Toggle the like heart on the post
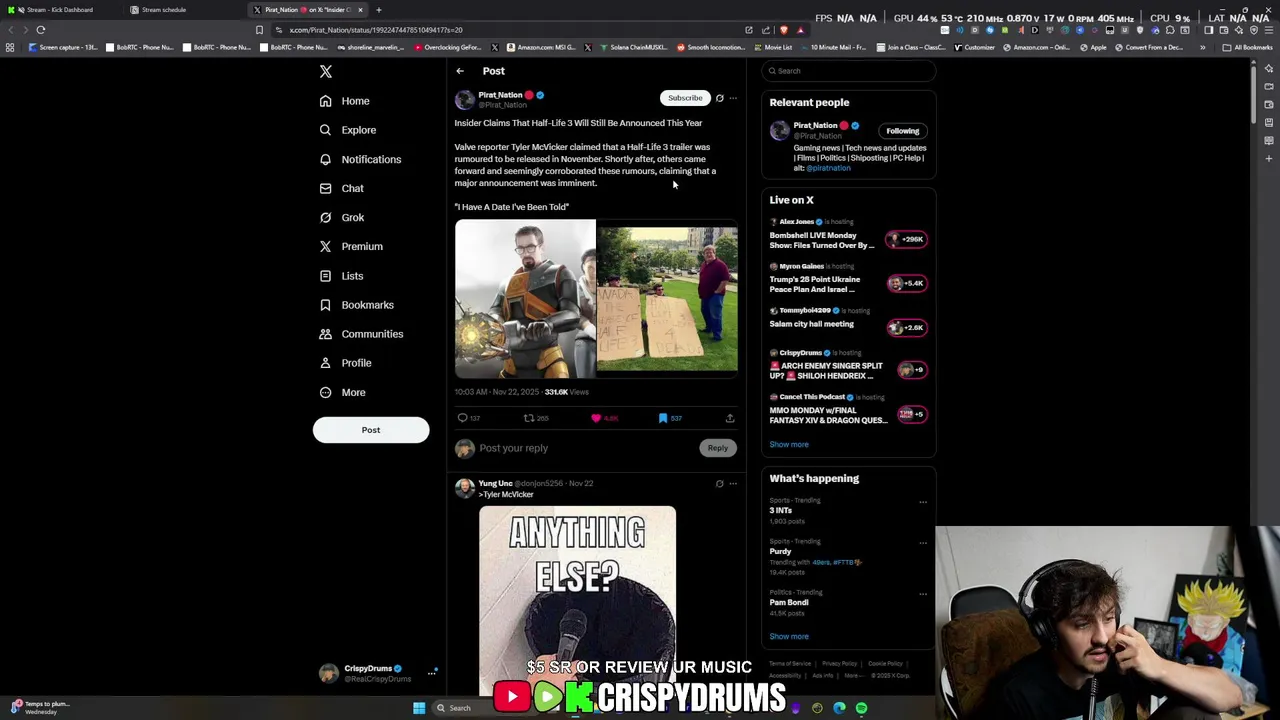Viewport: 1280px width, 720px height. [596, 418]
